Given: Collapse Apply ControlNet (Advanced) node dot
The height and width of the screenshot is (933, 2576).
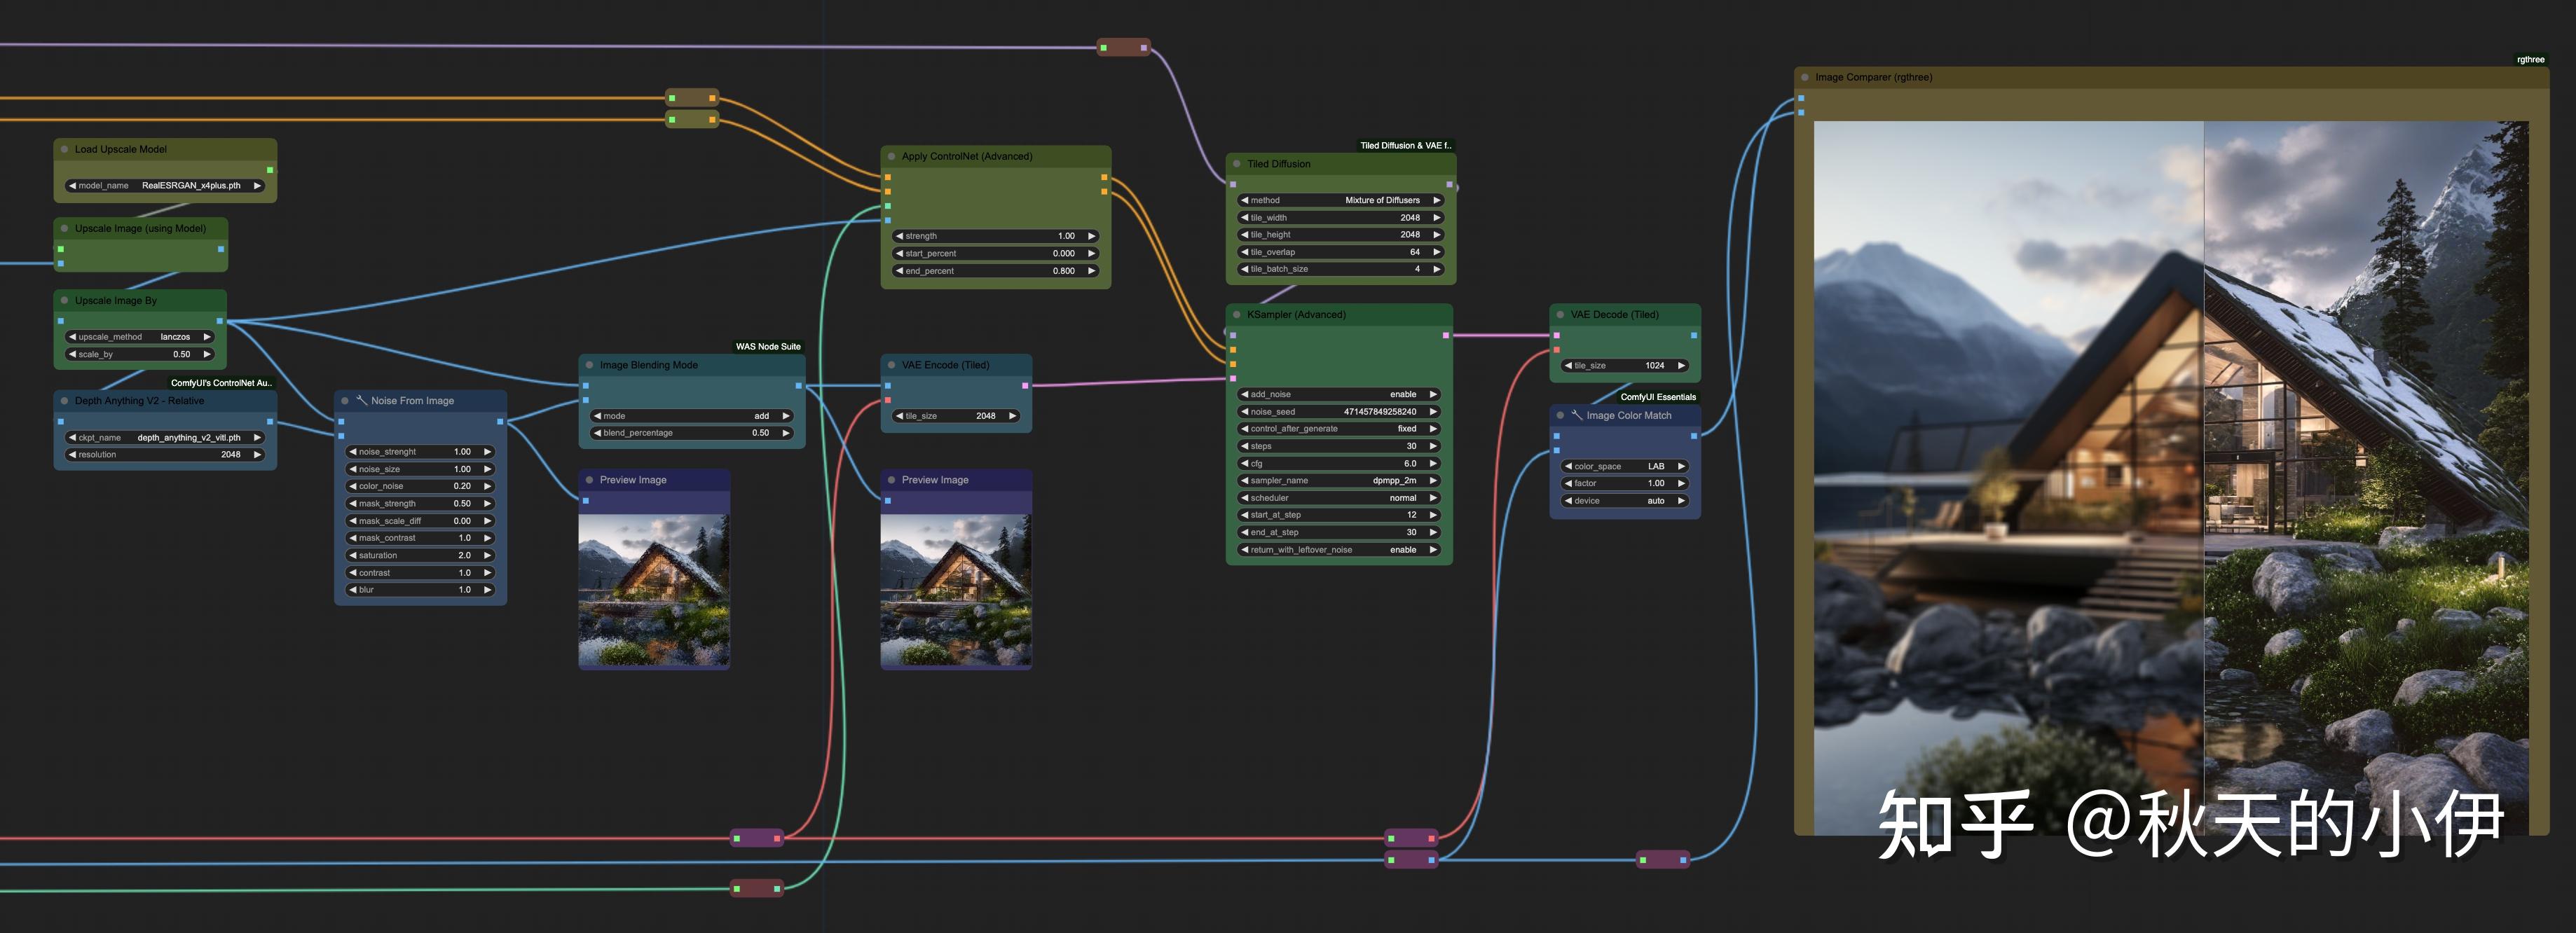Looking at the screenshot, I should 891,157.
